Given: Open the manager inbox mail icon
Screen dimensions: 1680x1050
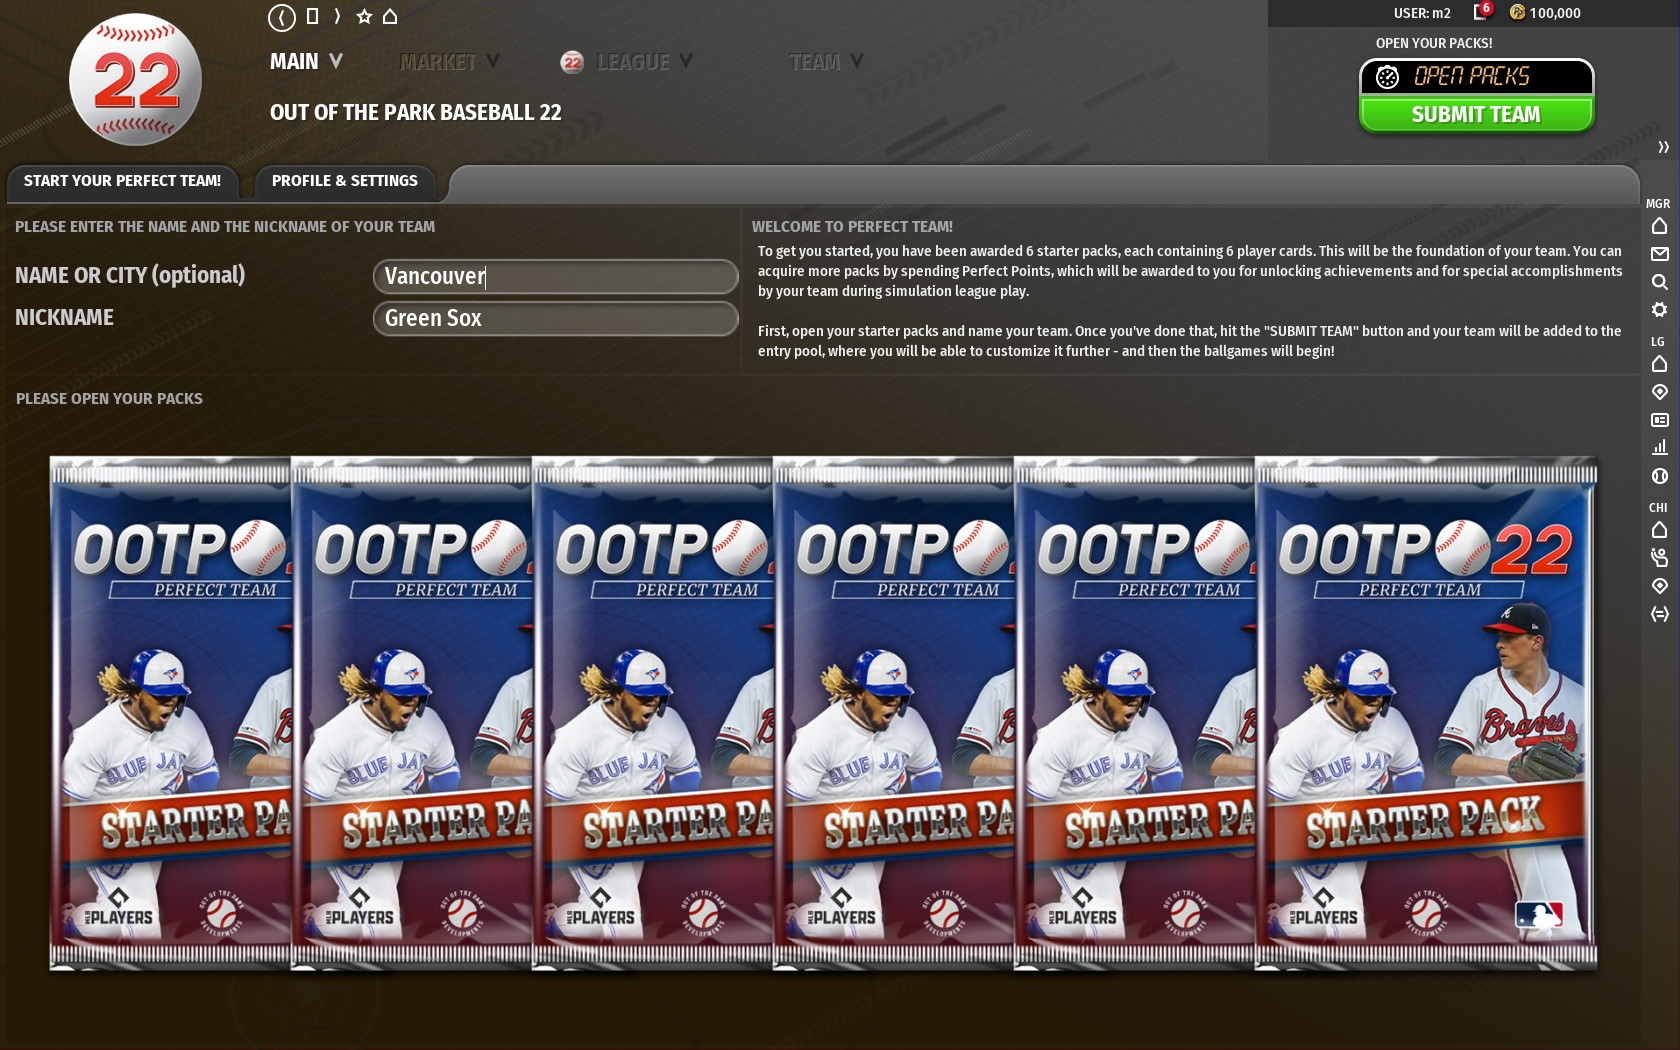Looking at the screenshot, I should [1660, 255].
